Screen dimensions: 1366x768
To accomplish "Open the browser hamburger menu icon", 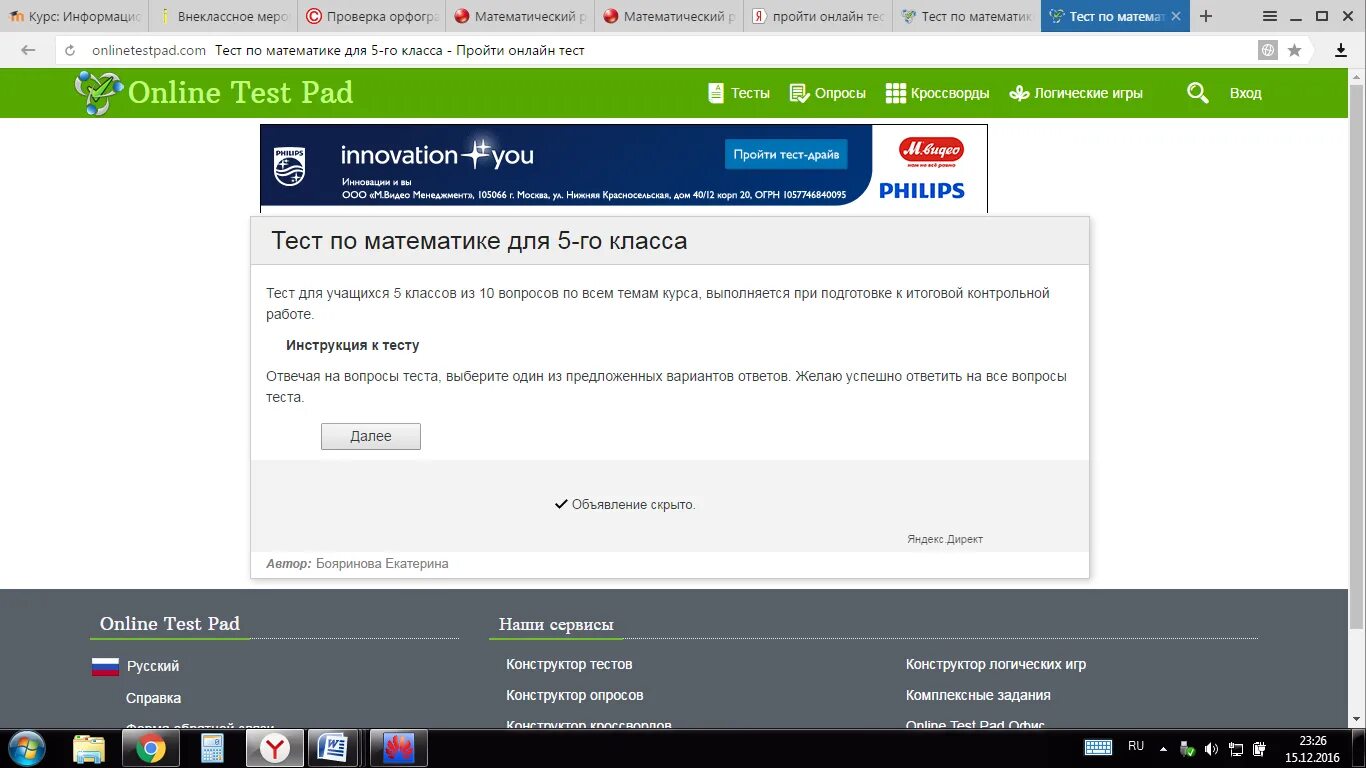I will (x=1270, y=16).
